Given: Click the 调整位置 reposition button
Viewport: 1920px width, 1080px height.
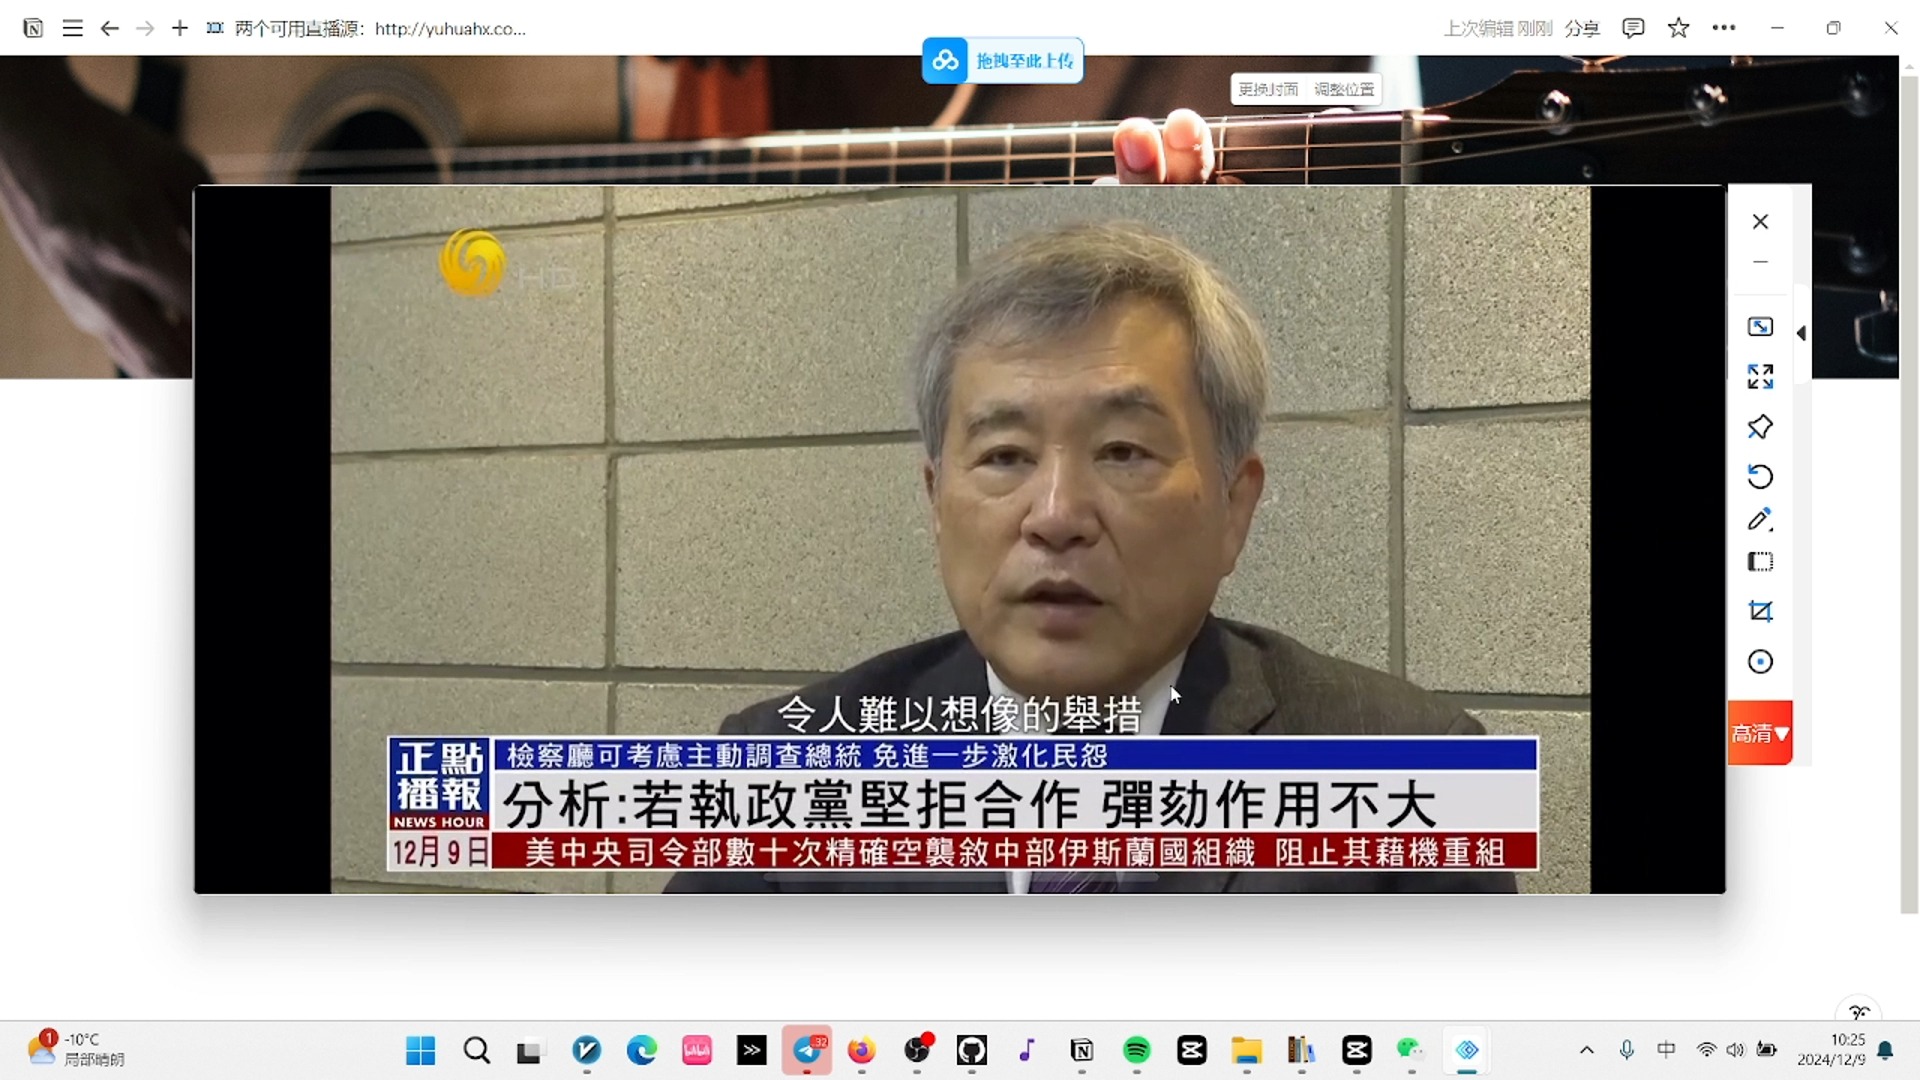Looking at the screenshot, I should (1344, 89).
